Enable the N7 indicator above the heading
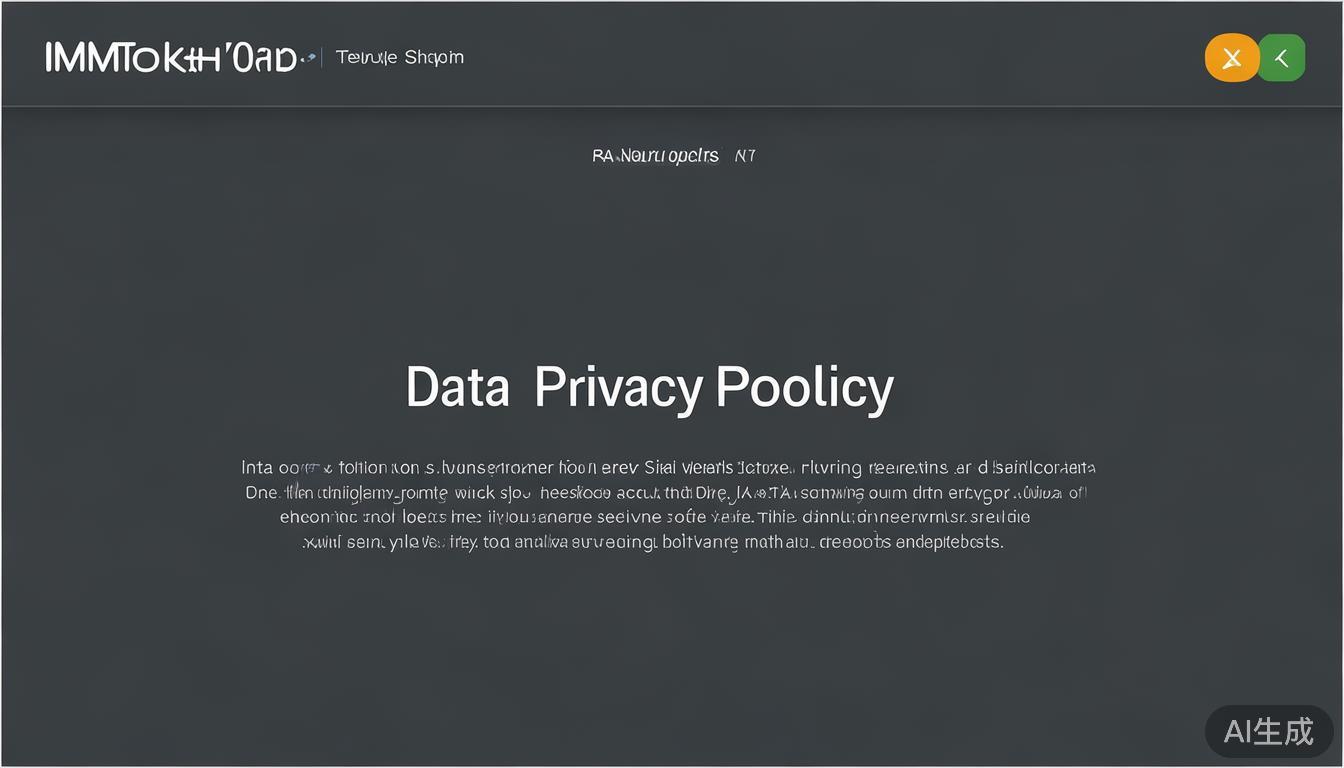 (745, 155)
